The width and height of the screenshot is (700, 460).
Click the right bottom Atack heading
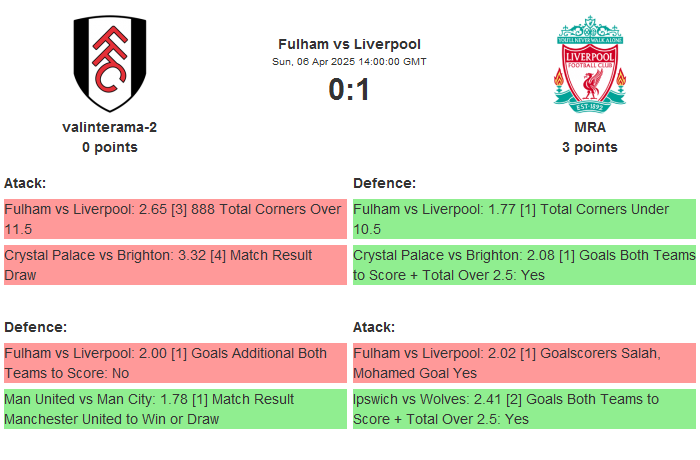[x=374, y=327]
